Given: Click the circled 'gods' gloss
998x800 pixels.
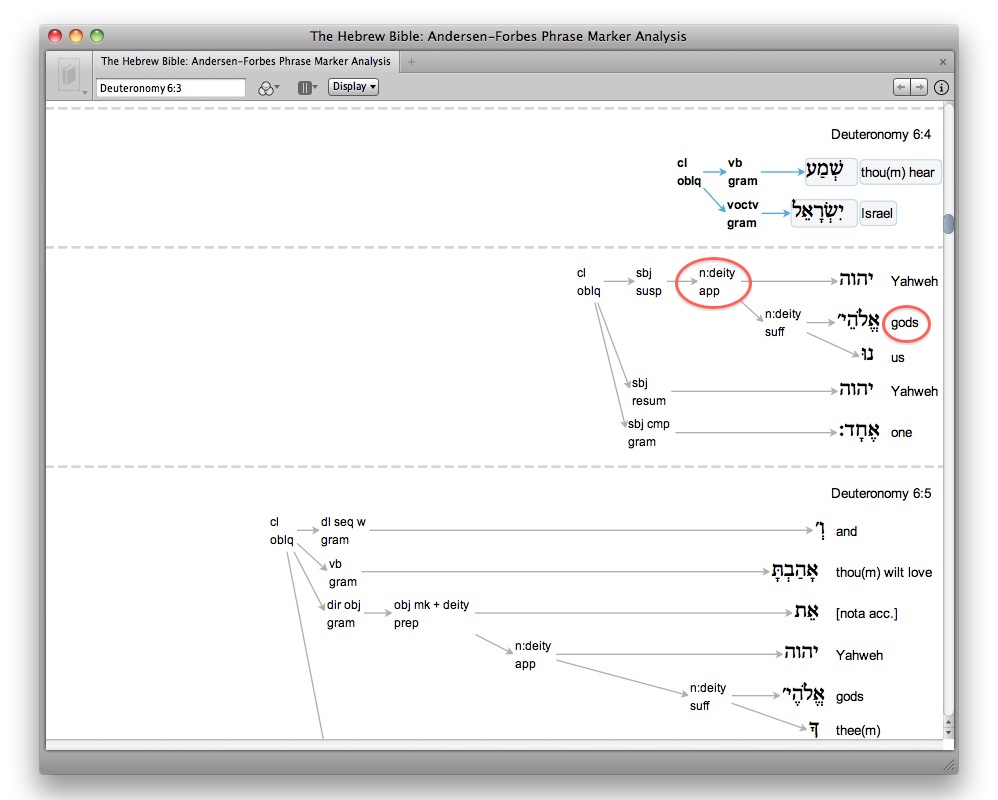Looking at the screenshot, I should pyautogui.click(x=905, y=323).
